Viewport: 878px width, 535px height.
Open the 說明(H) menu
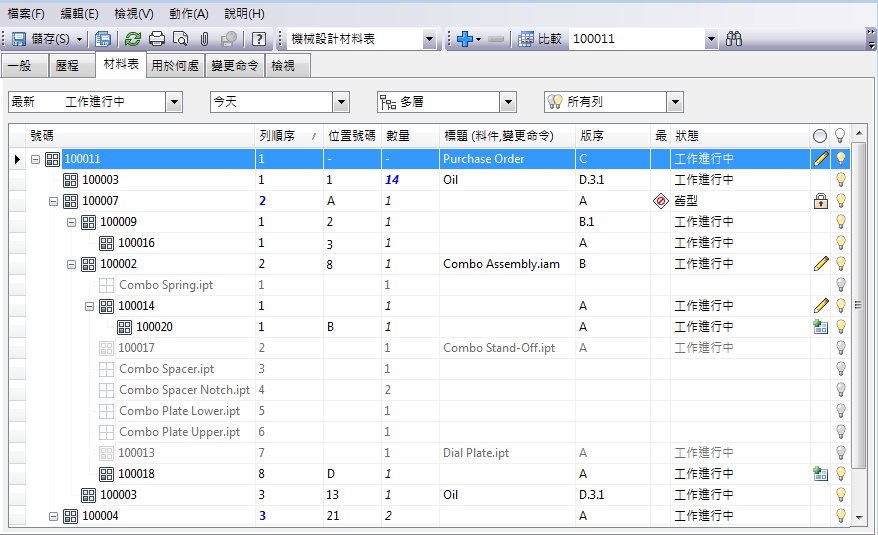pyautogui.click(x=245, y=13)
